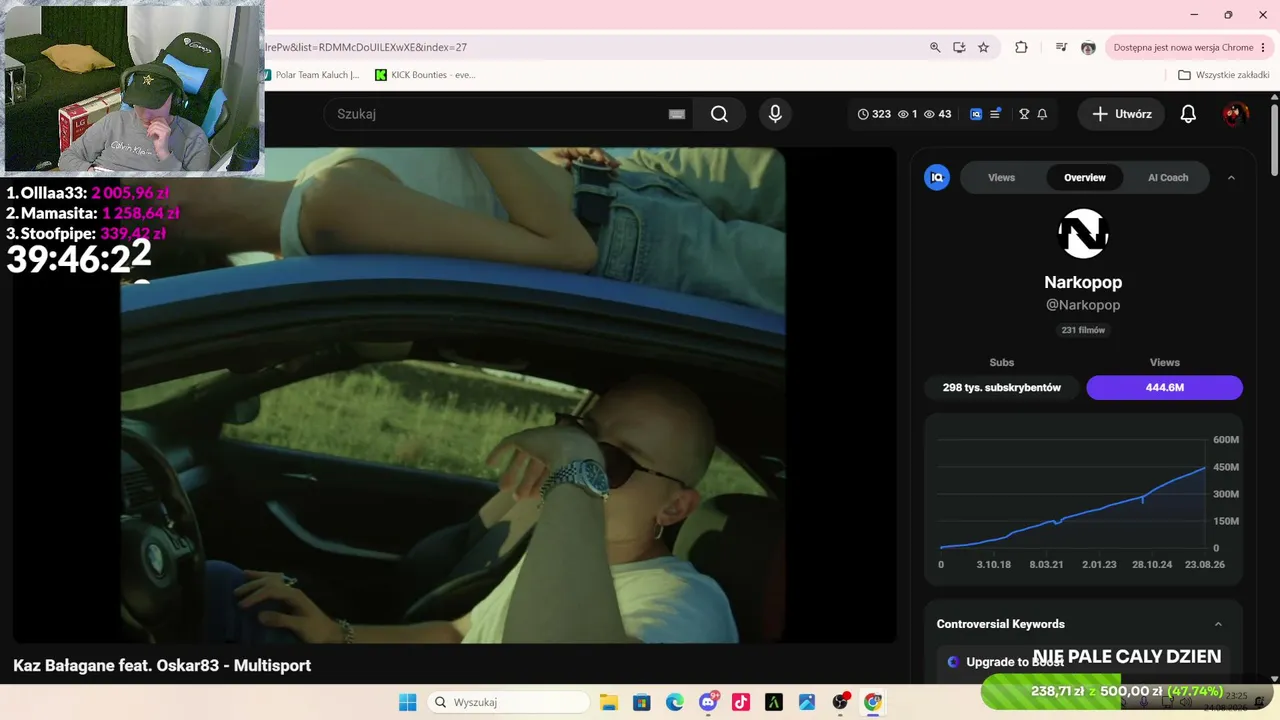Screen dimensions: 1280x720
Task: Switch to Google Chrome on the taskbar
Action: 873,702
